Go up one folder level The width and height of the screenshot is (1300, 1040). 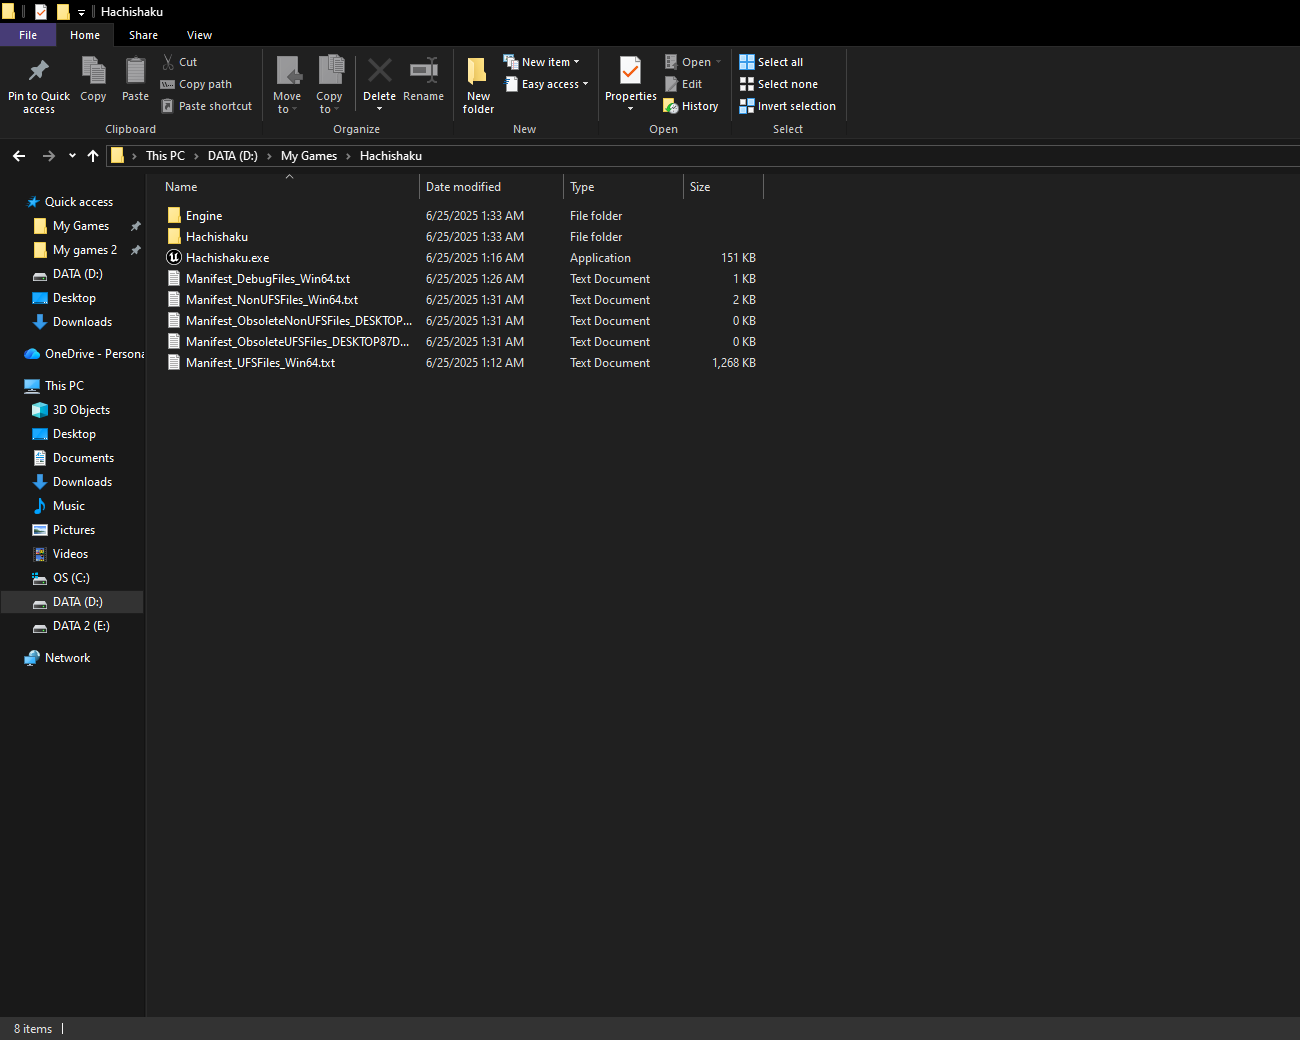(x=93, y=156)
